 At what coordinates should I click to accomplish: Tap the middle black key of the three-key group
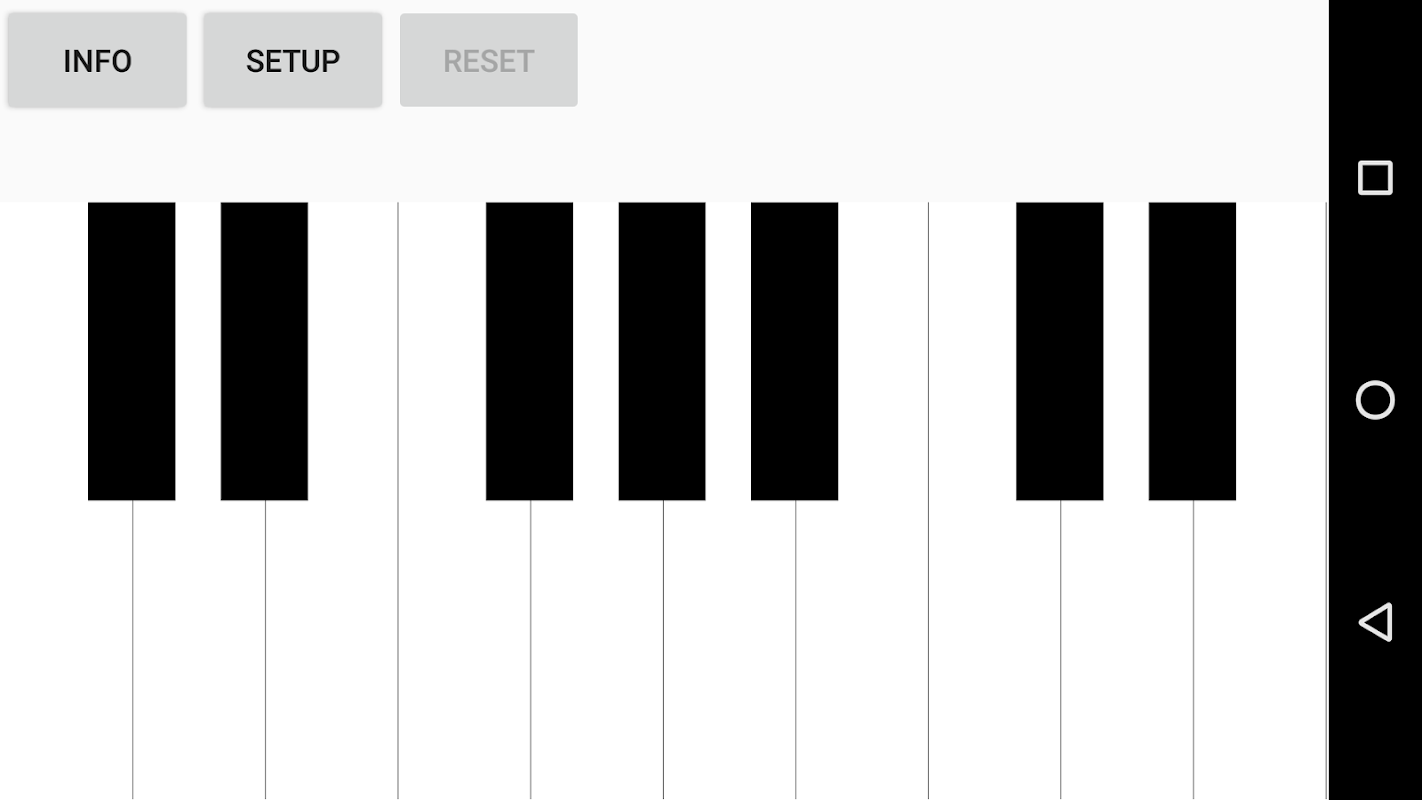coord(662,350)
